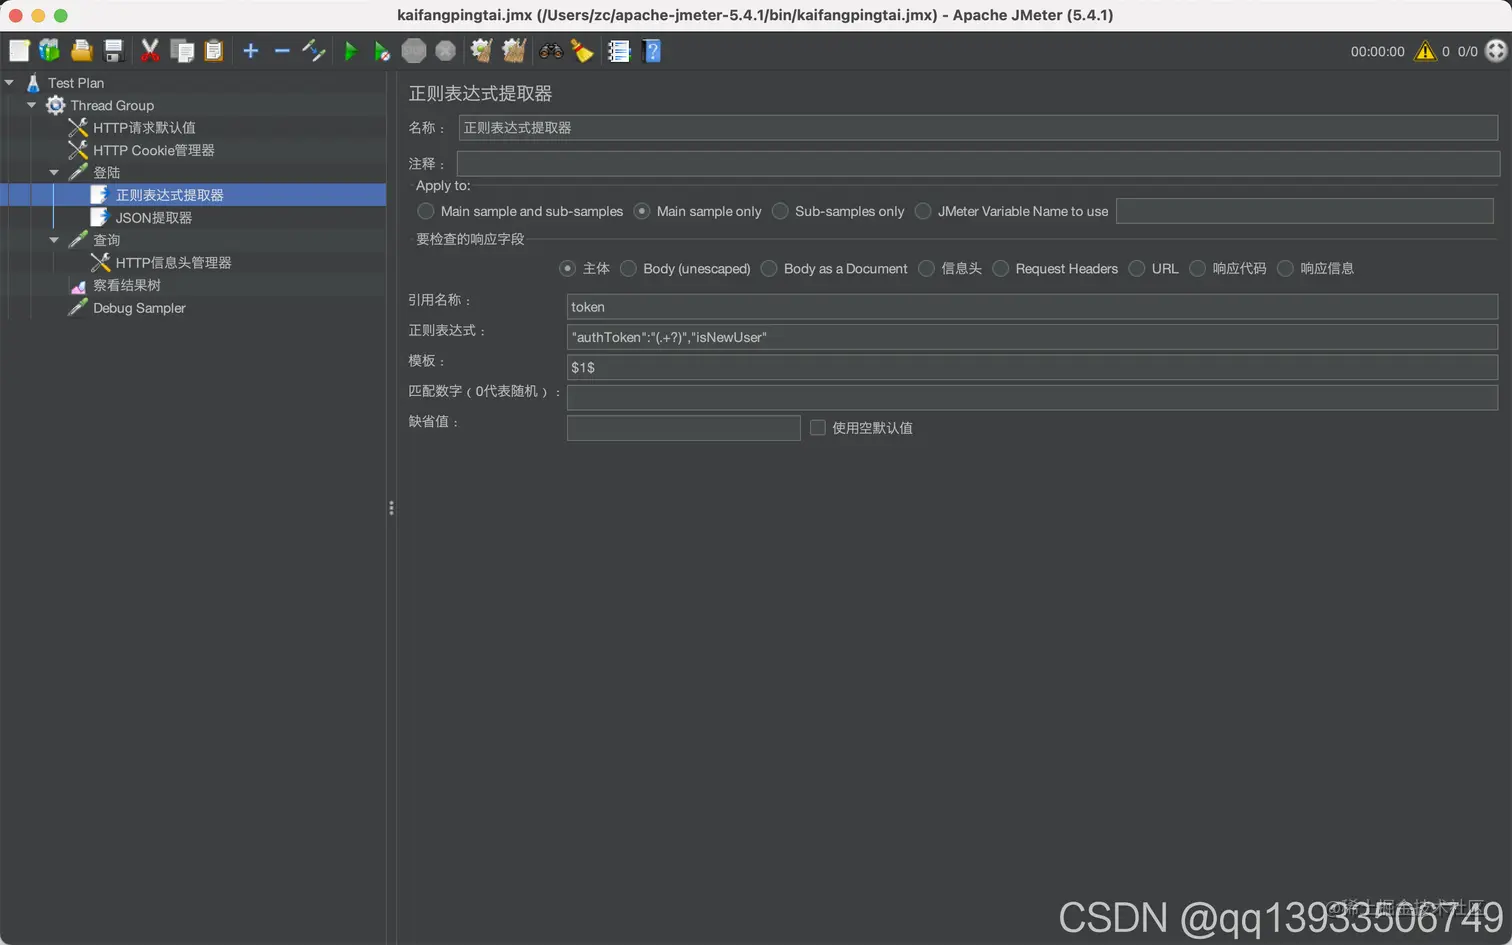1512x945 pixels.
Task: Click the Cut scissors icon
Action: point(150,50)
